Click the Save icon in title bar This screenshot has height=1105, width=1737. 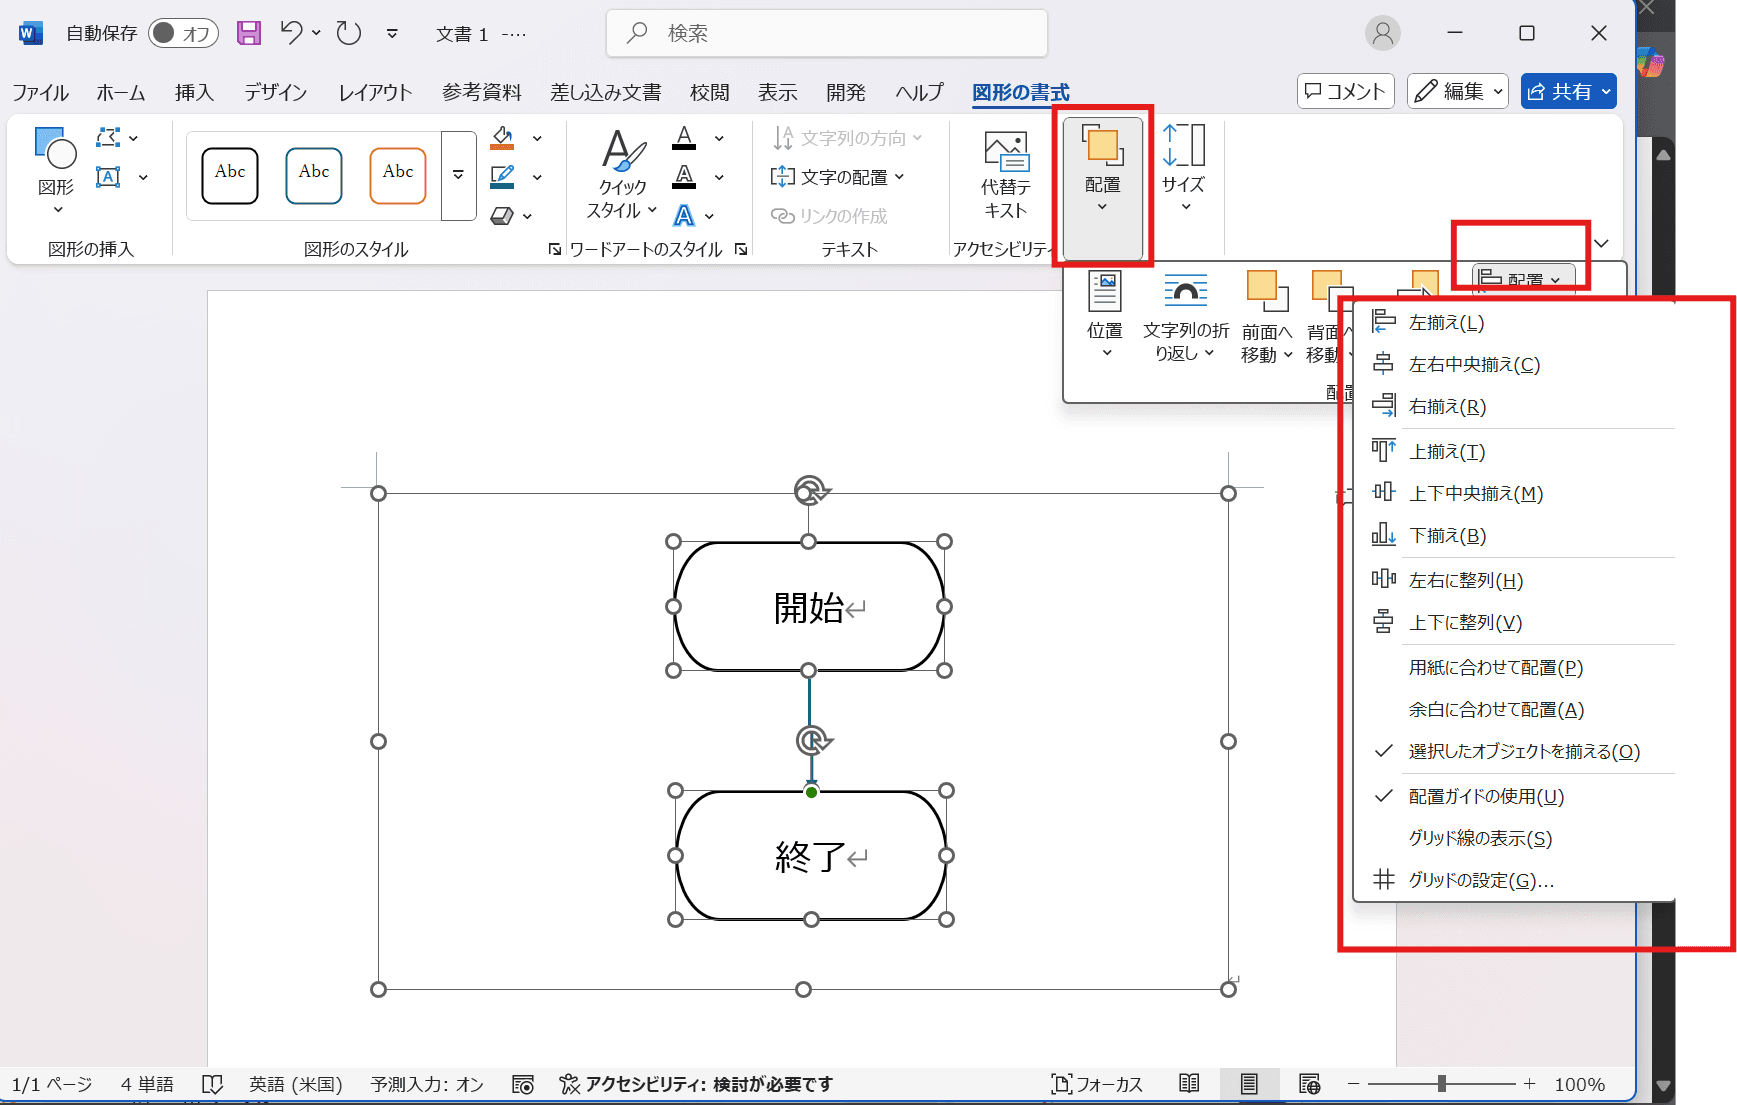[248, 33]
